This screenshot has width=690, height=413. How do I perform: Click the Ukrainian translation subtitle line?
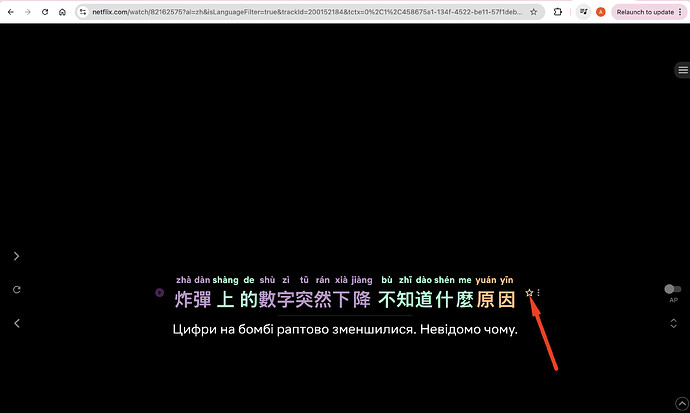tap(345, 330)
